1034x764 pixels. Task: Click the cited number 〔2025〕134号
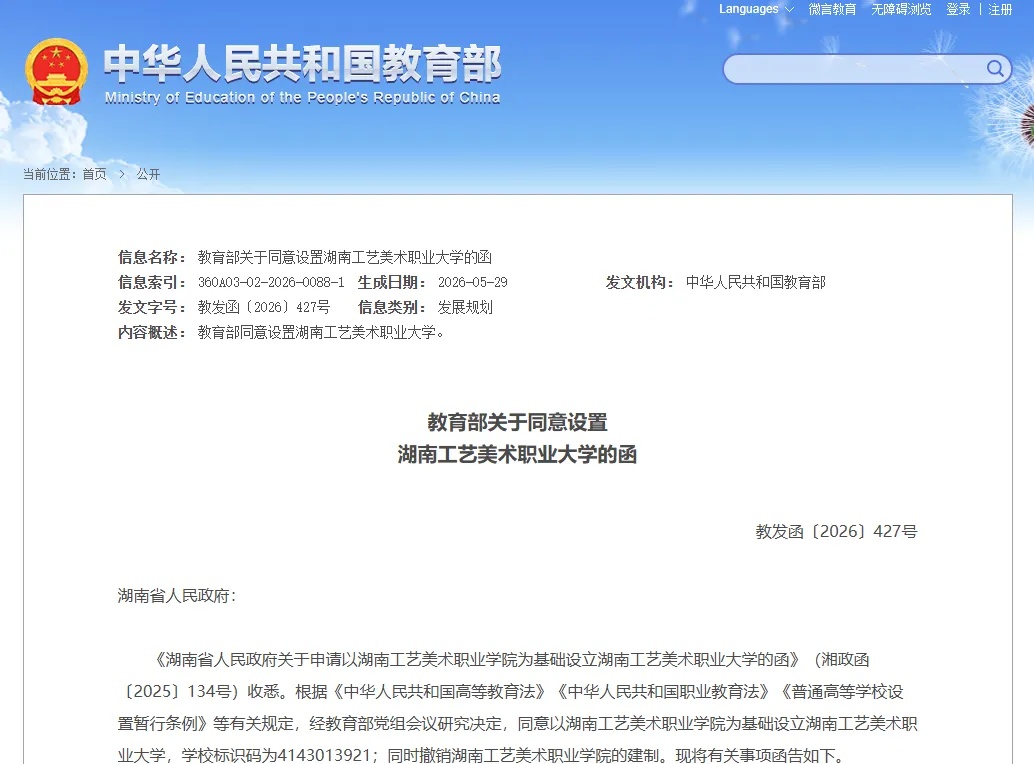178,691
